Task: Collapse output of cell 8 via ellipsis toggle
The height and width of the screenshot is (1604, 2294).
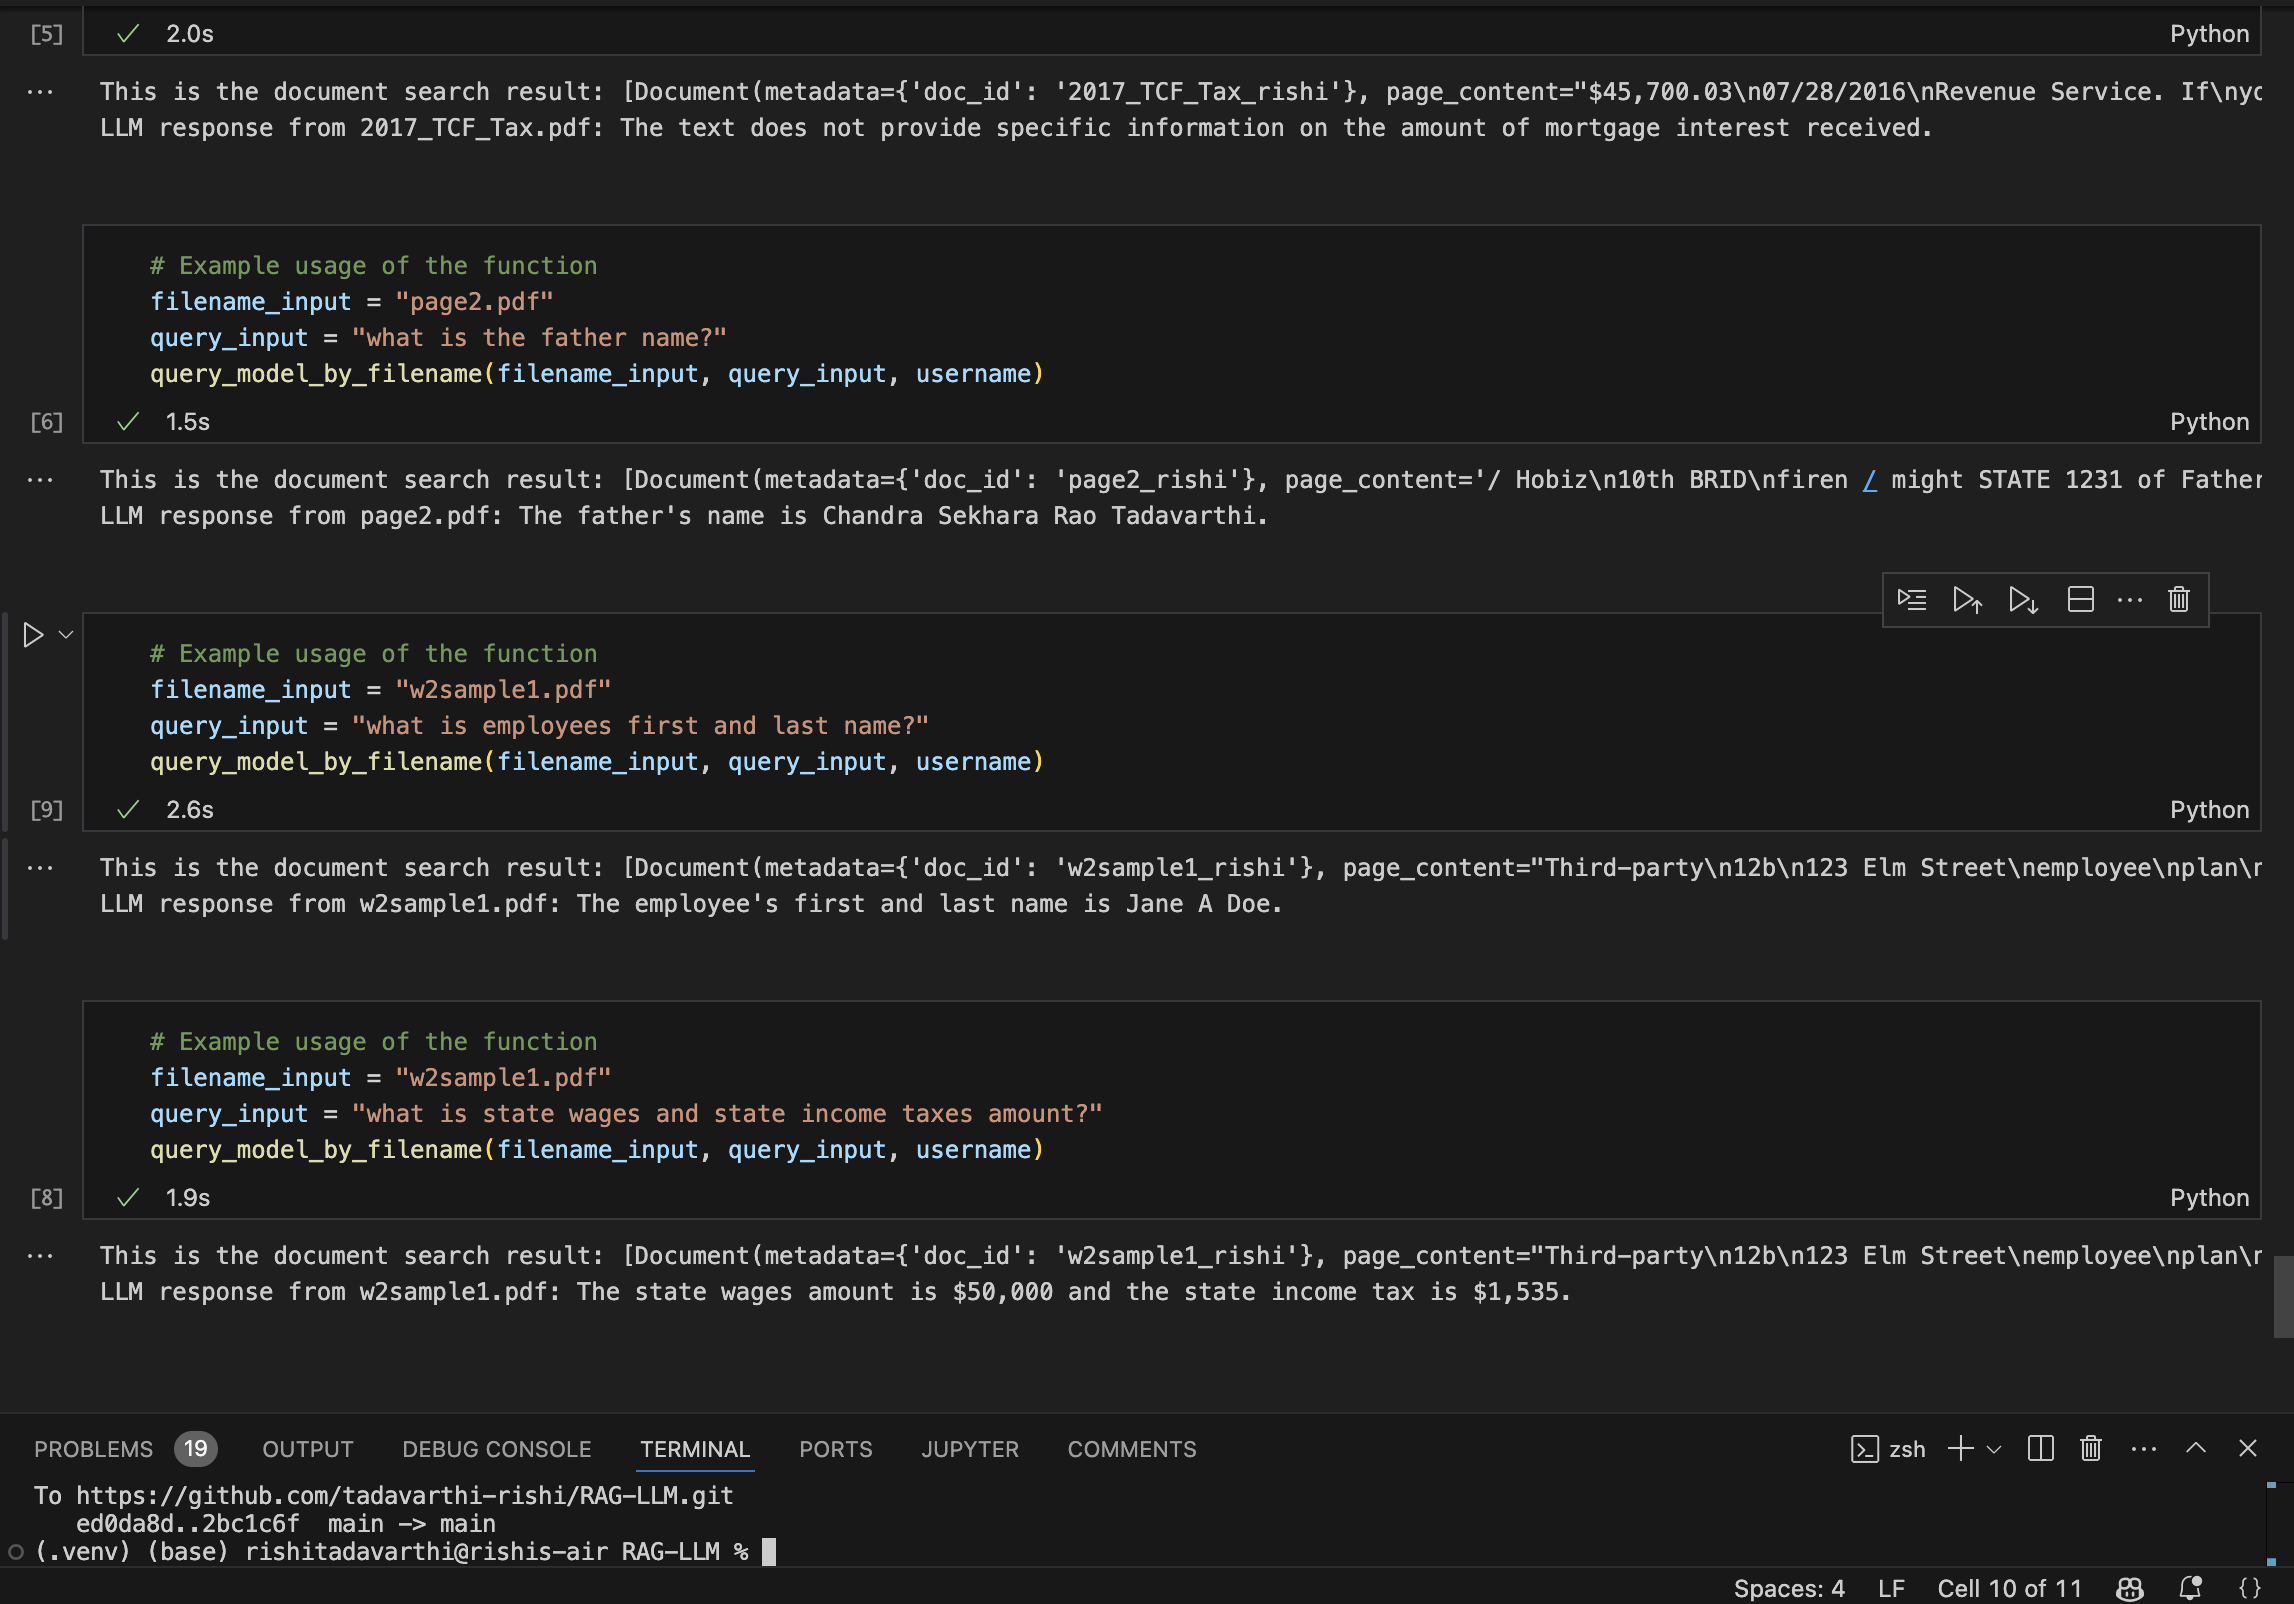Action: pyautogui.click(x=40, y=1255)
